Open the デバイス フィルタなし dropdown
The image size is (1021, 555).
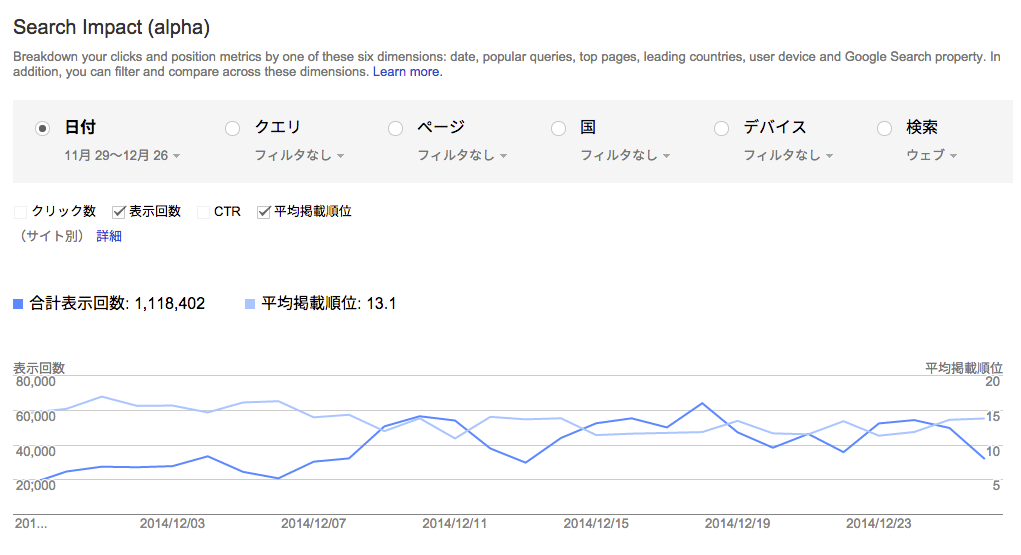pyautogui.click(x=788, y=156)
